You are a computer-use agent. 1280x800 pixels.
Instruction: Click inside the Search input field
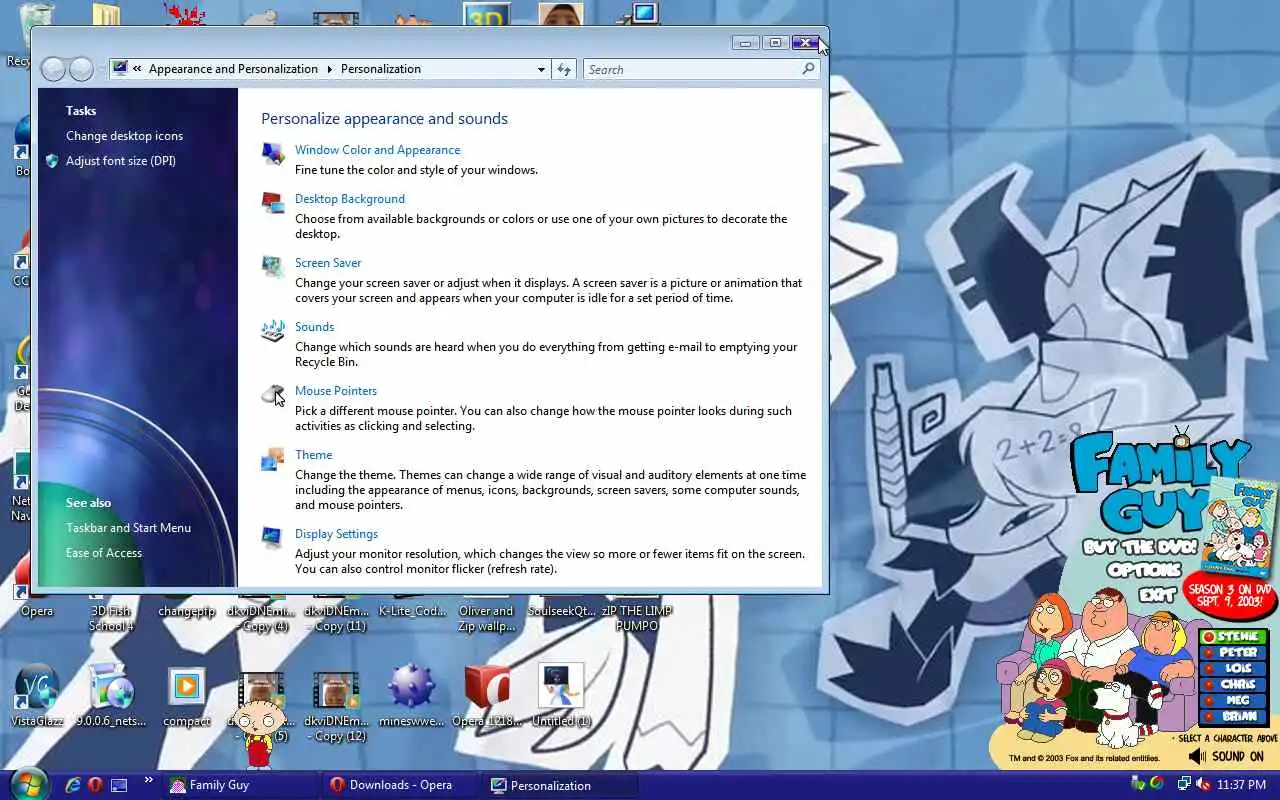pos(692,69)
